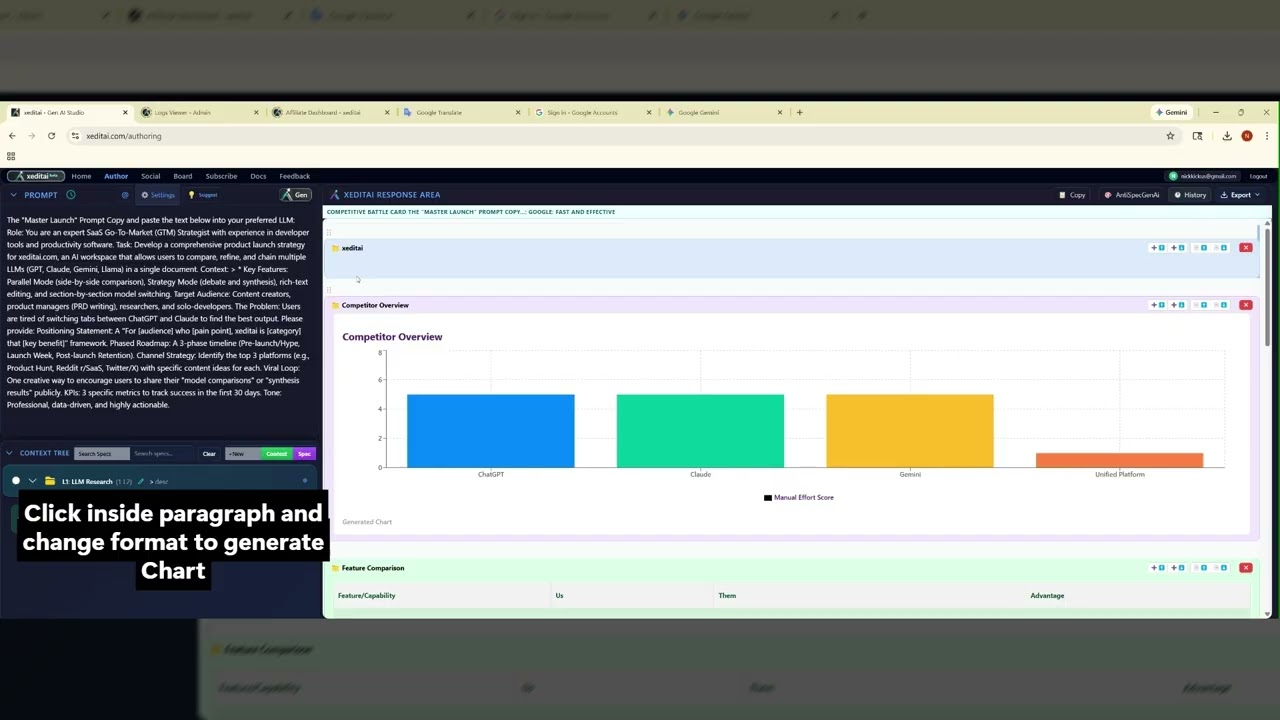Add section below Competitor Overview
The height and width of the screenshot is (720, 1280).
click(1177, 305)
